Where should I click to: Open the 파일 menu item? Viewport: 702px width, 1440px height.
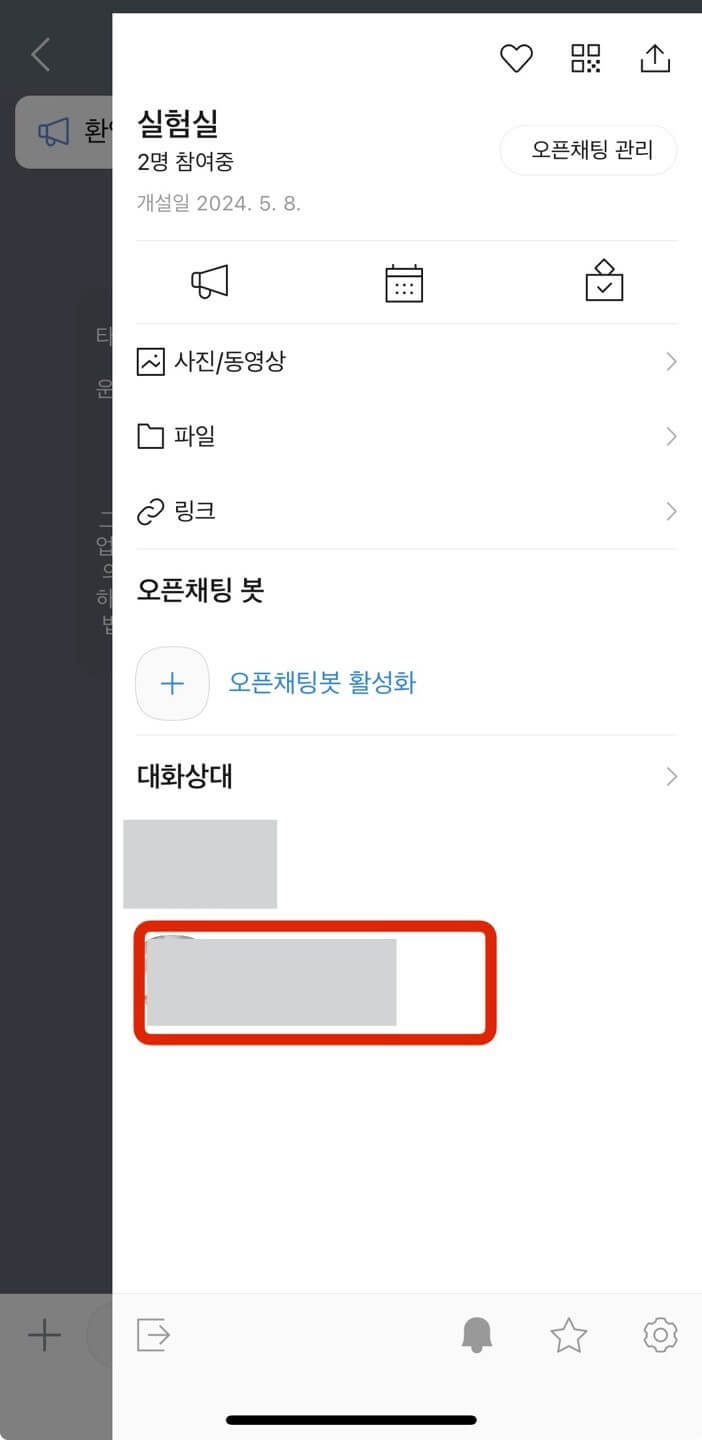click(x=407, y=437)
